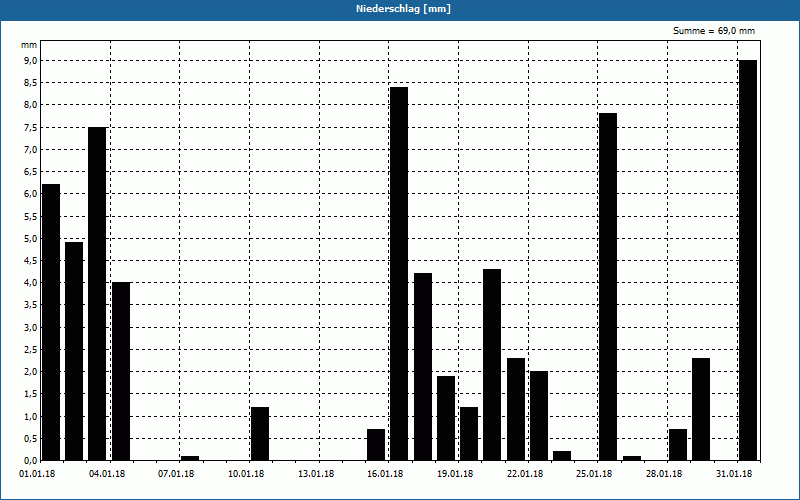800x500 pixels.
Task: Select the 1,9 mm bar before 19.01.18
Action: coord(446,418)
